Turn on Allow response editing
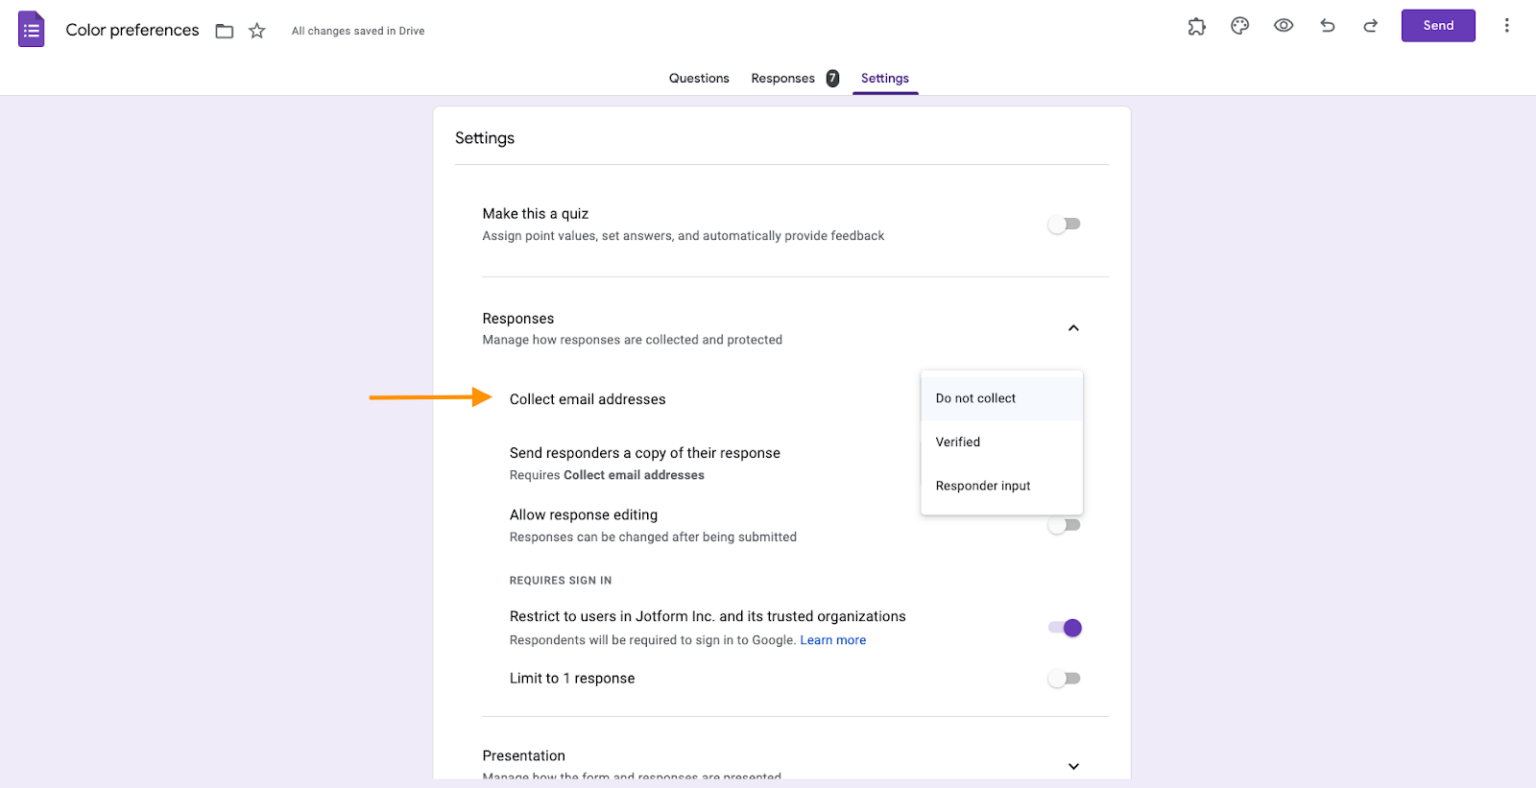 (1063, 524)
